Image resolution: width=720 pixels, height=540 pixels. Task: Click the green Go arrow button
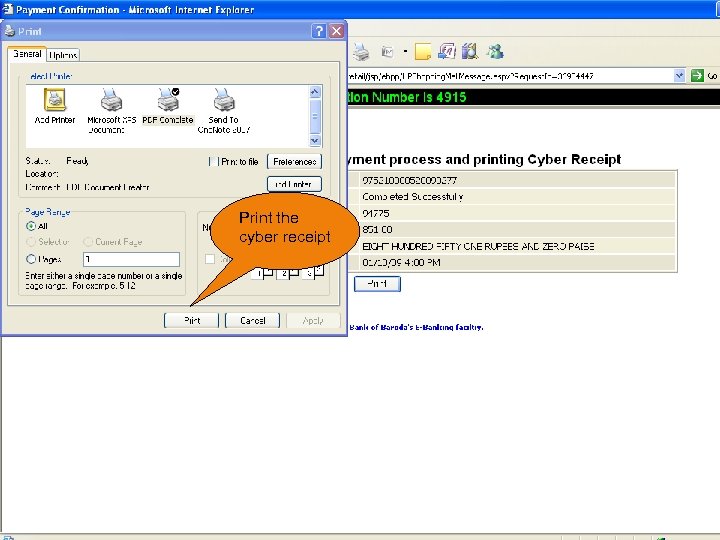[x=697, y=76]
